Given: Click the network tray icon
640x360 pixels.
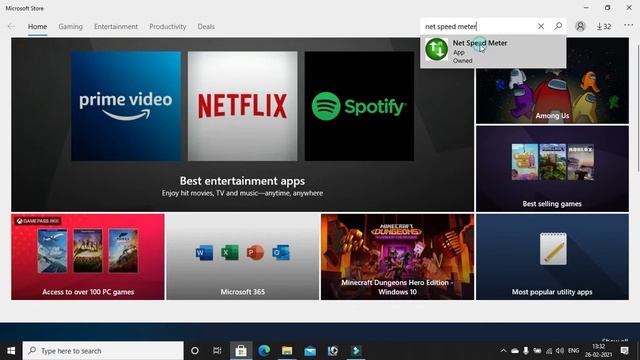Looking at the screenshot, I should [x=549, y=351].
